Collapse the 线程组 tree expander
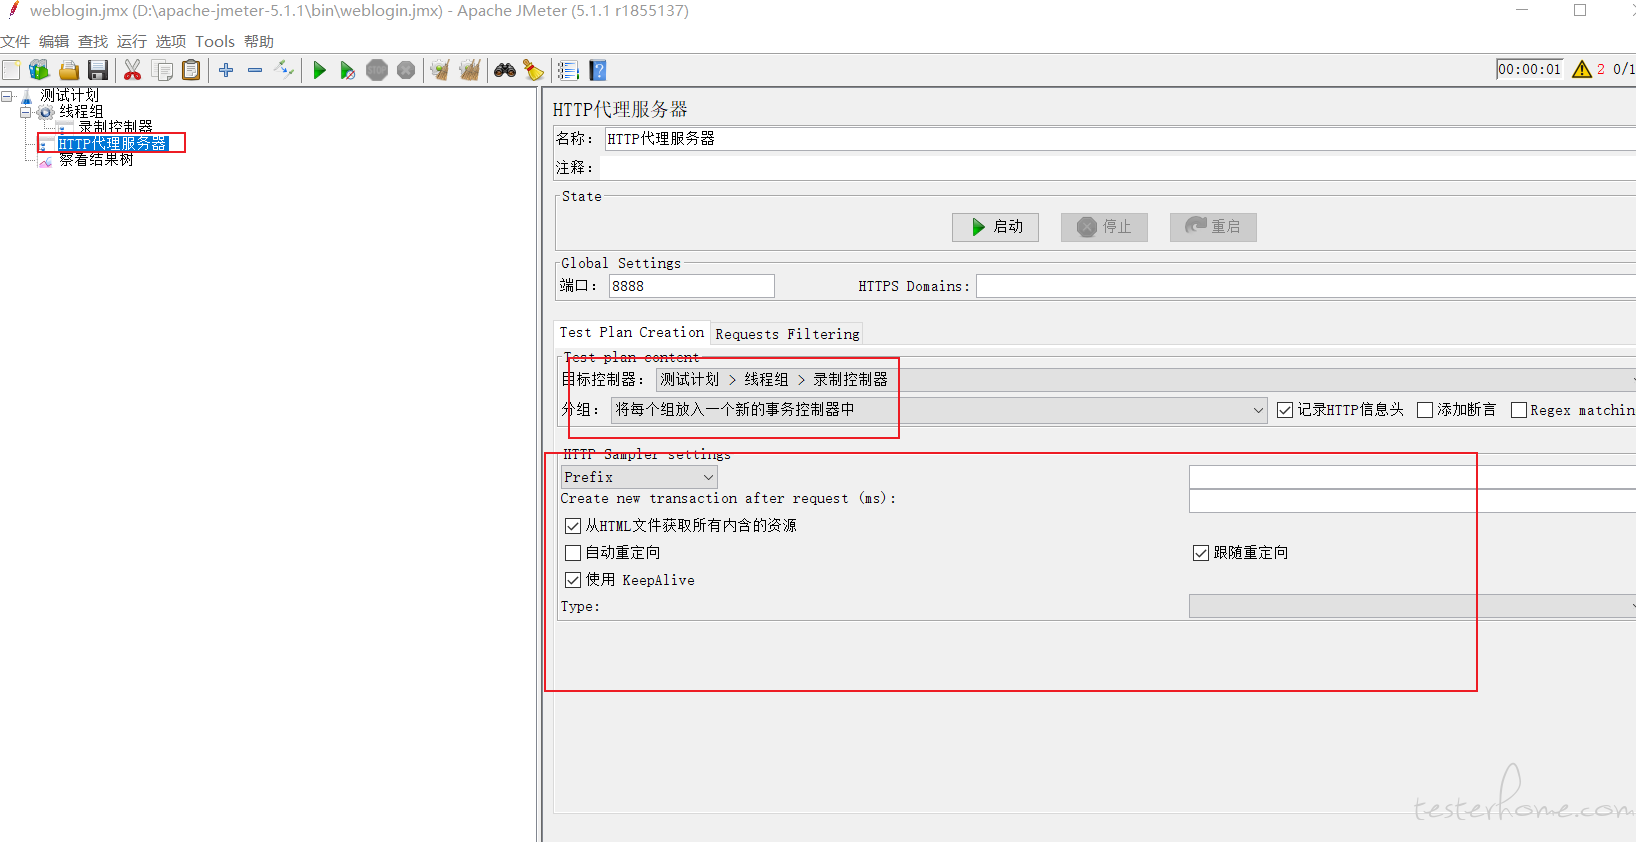The height and width of the screenshot is (842, 1636). point(26,112)
